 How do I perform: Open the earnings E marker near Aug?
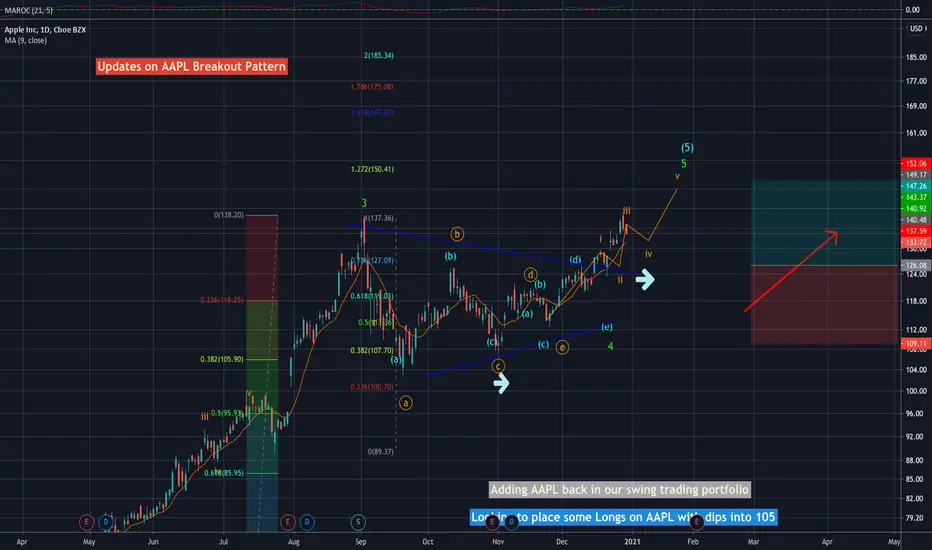[x=288, y=522]
